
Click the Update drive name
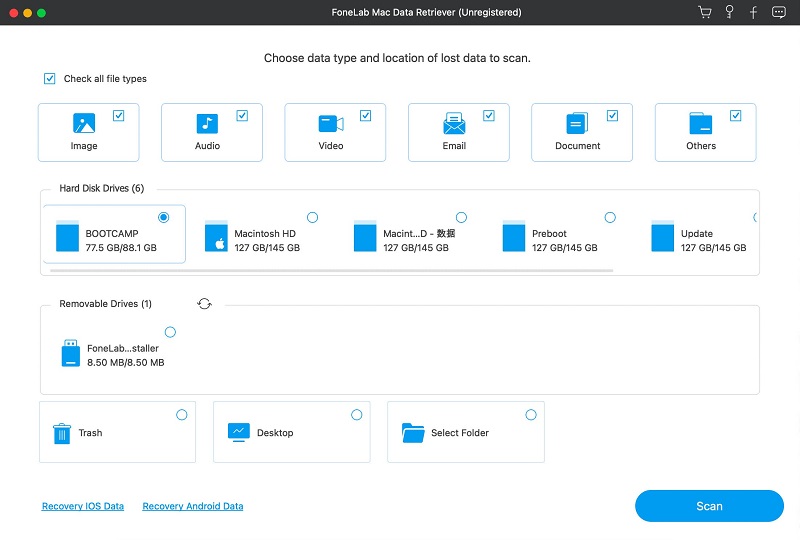pyautogui.click(x=696, y=233)
